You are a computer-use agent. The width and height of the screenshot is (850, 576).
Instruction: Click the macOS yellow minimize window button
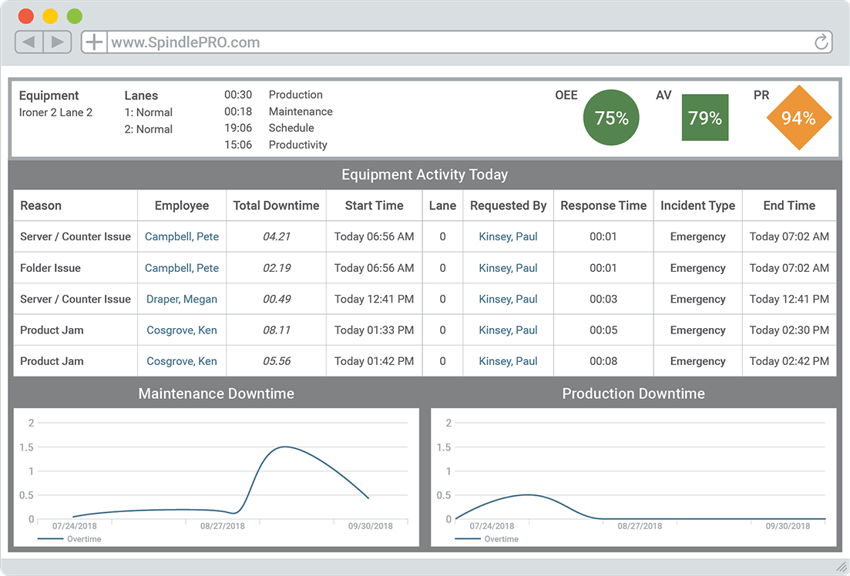tap(50, 16)
